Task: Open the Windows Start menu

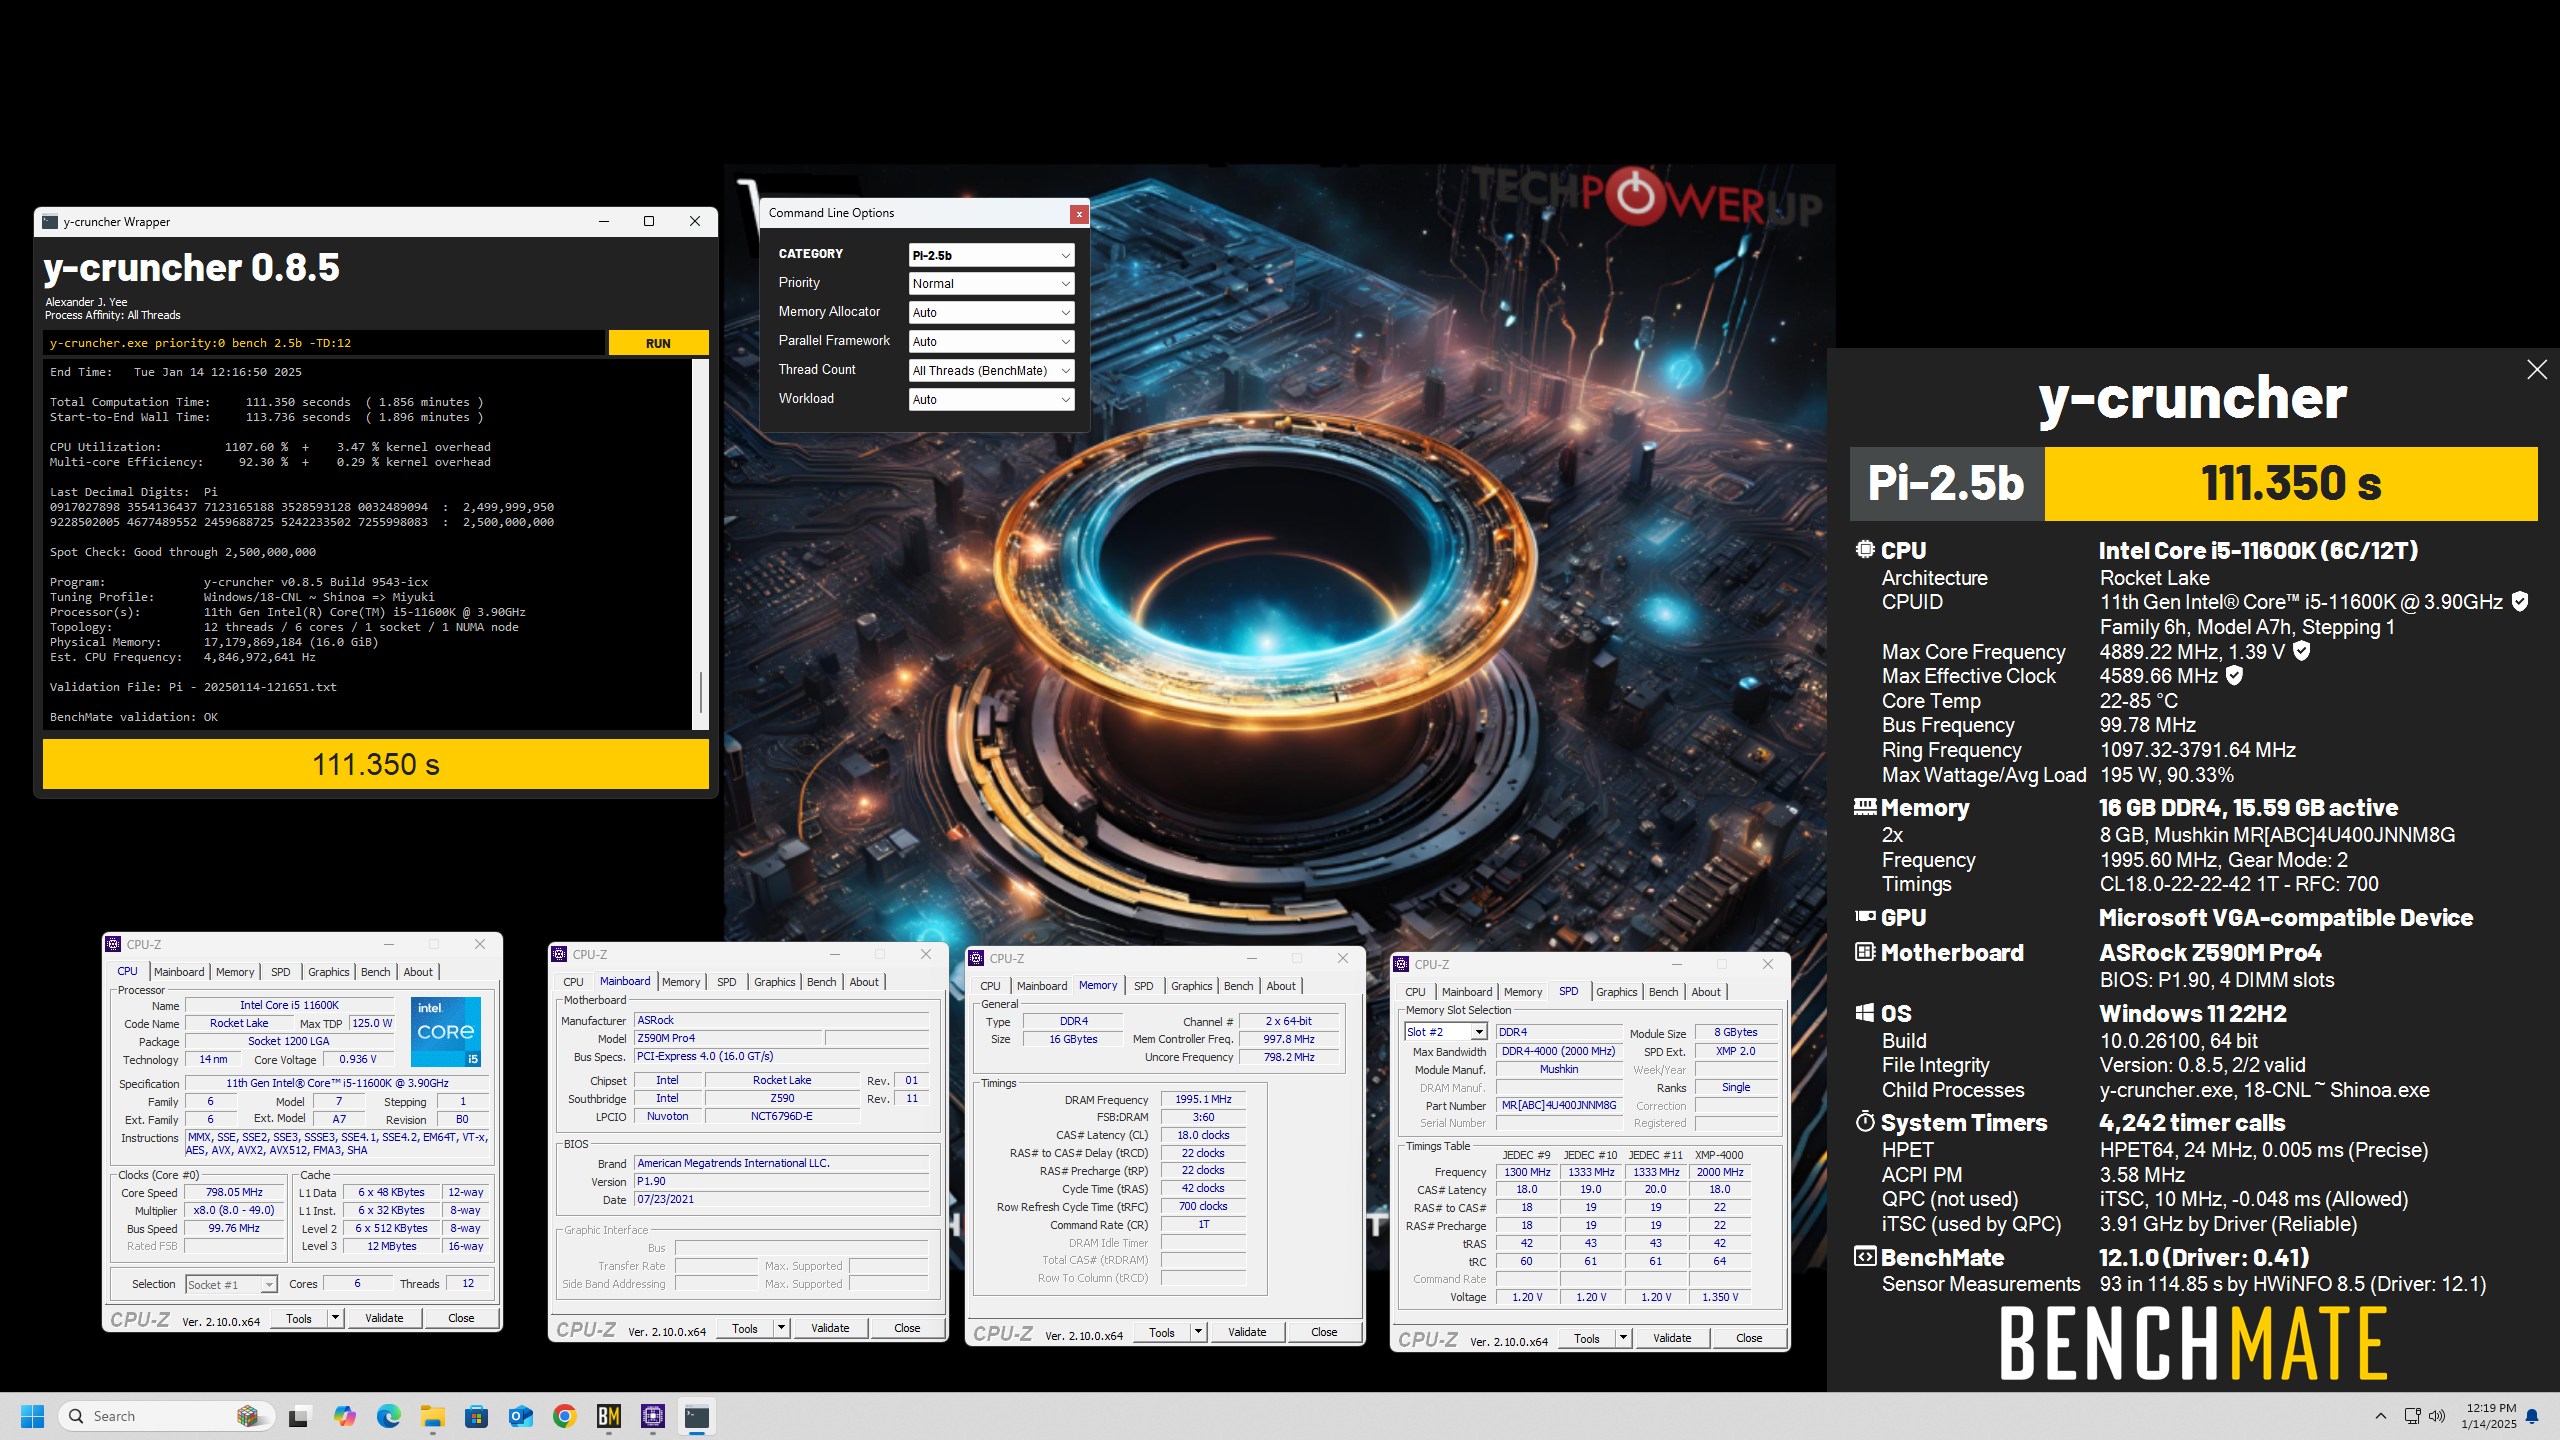Action: tap(33, 1416)
